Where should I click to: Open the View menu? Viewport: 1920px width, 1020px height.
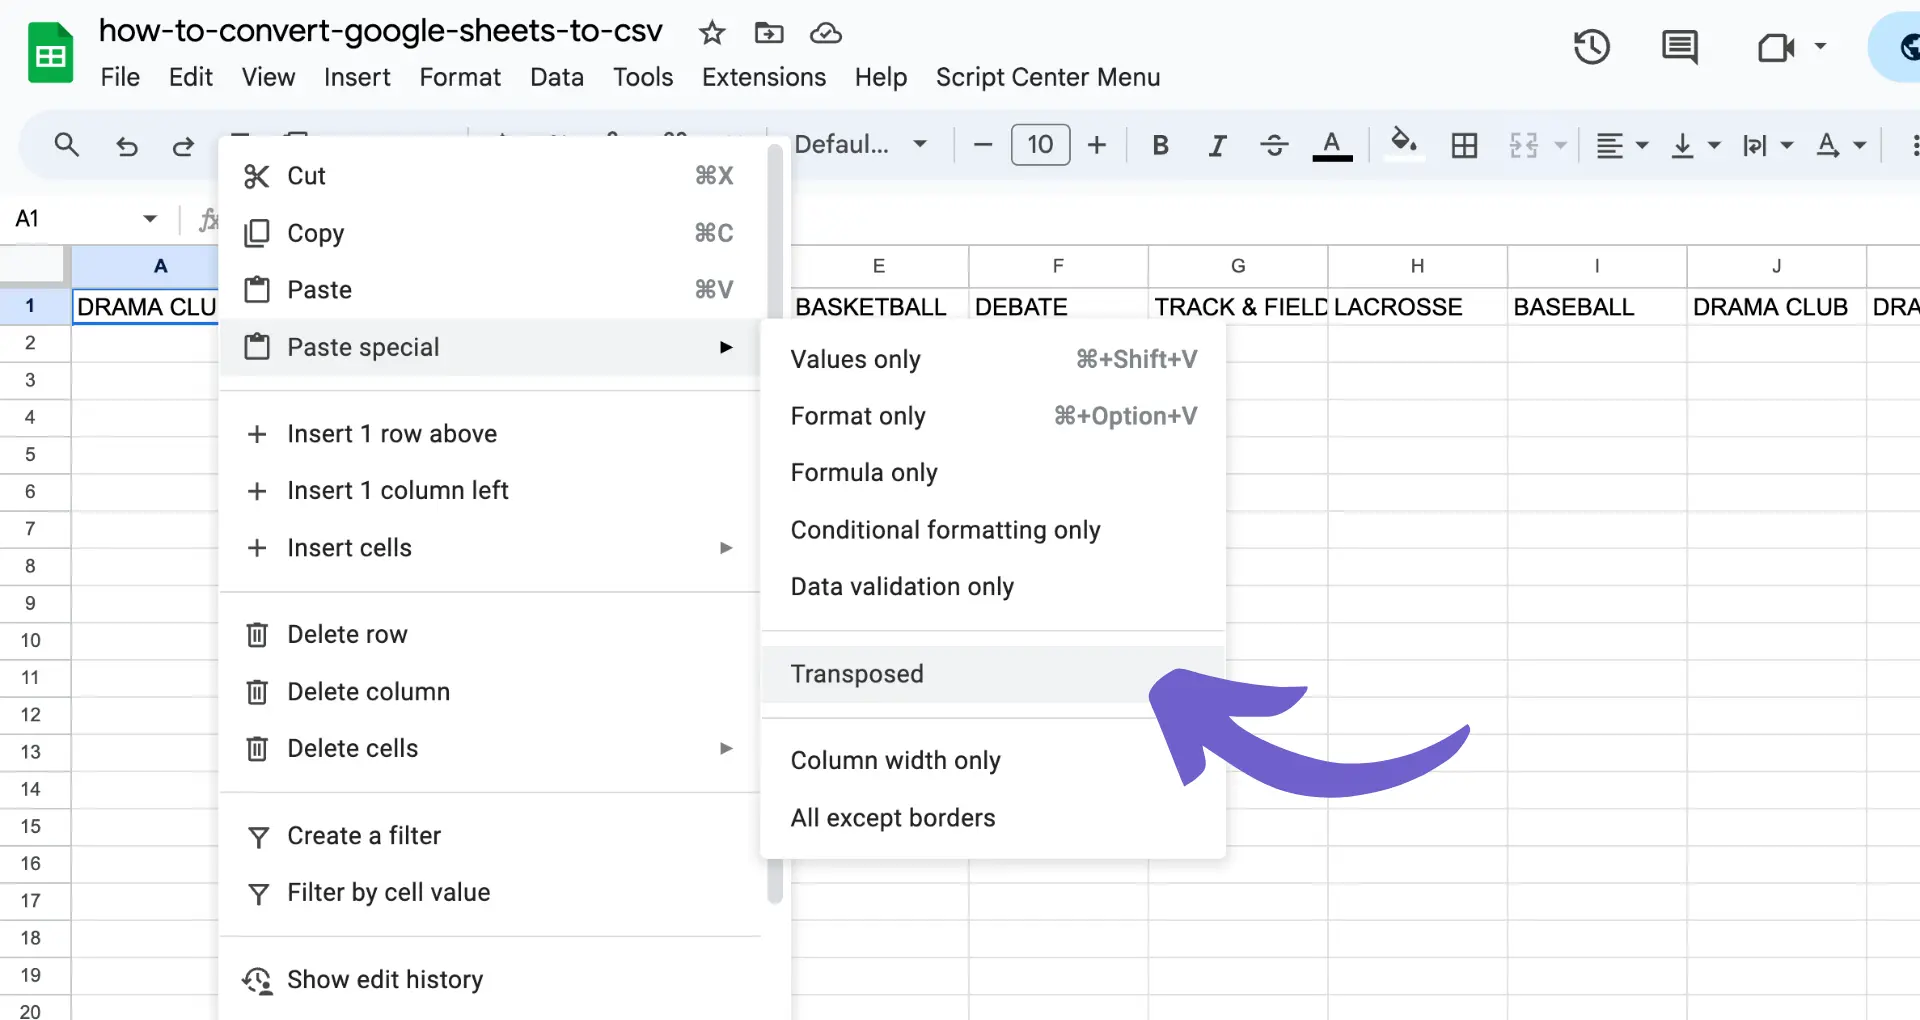coord(268,77)
